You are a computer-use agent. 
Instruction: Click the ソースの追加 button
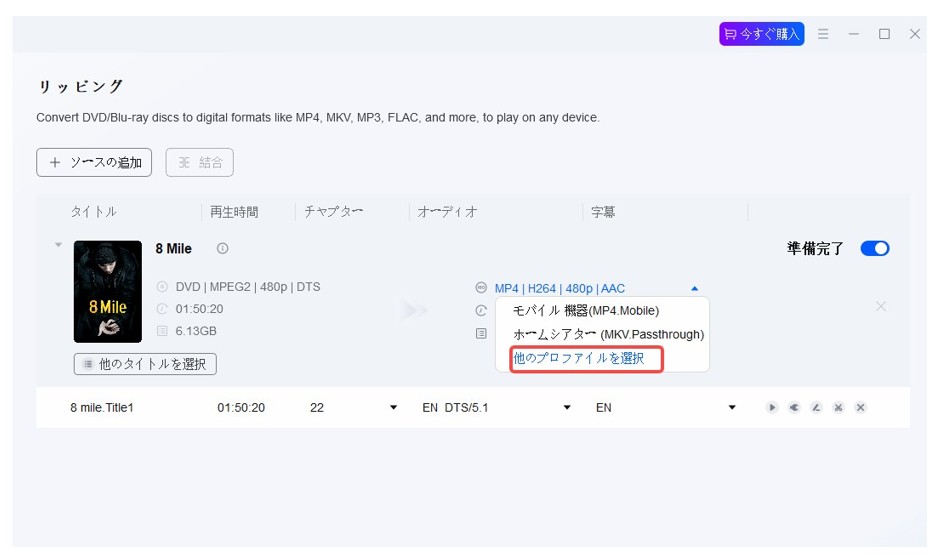[x=94, y=163]
